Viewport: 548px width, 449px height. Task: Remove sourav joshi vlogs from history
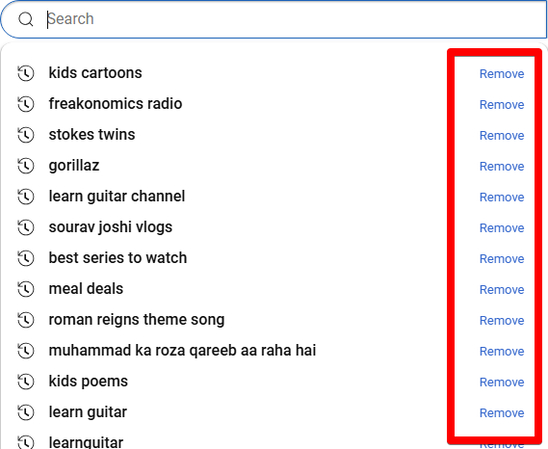pos(502,228)
